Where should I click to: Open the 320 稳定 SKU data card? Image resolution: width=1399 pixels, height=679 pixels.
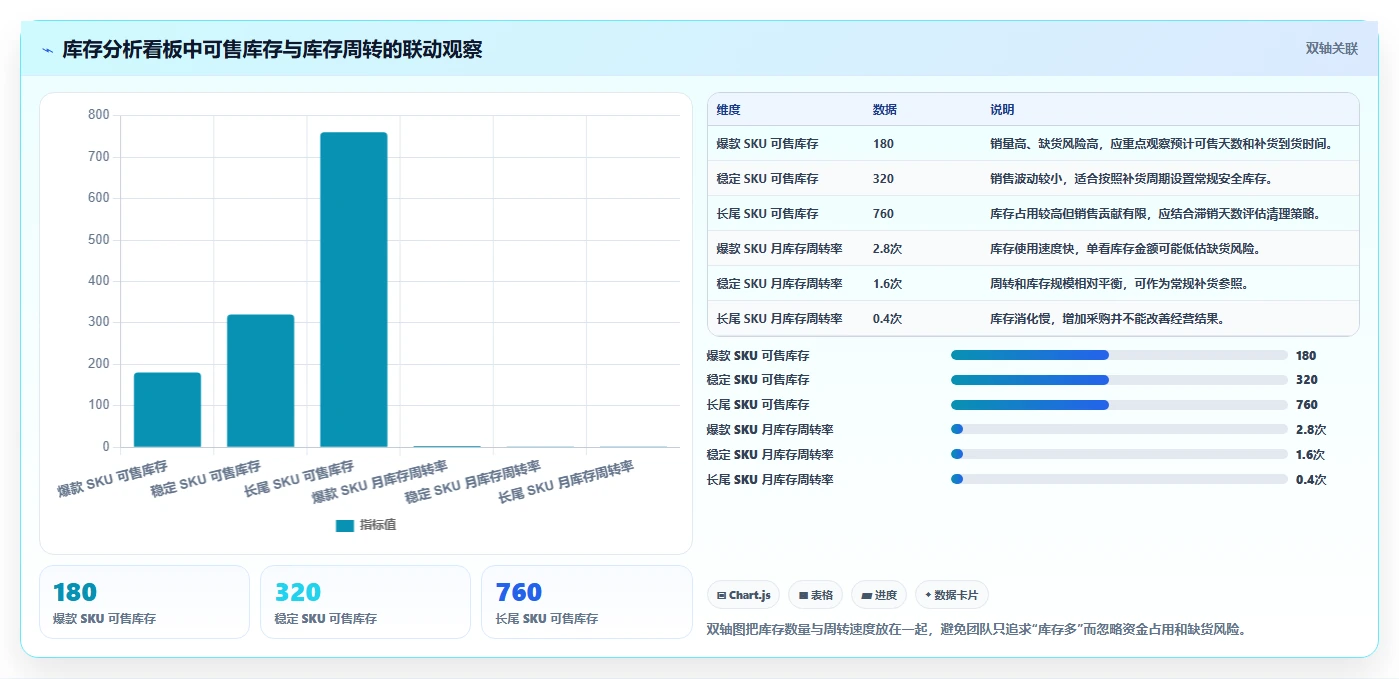tap(365, 602)
